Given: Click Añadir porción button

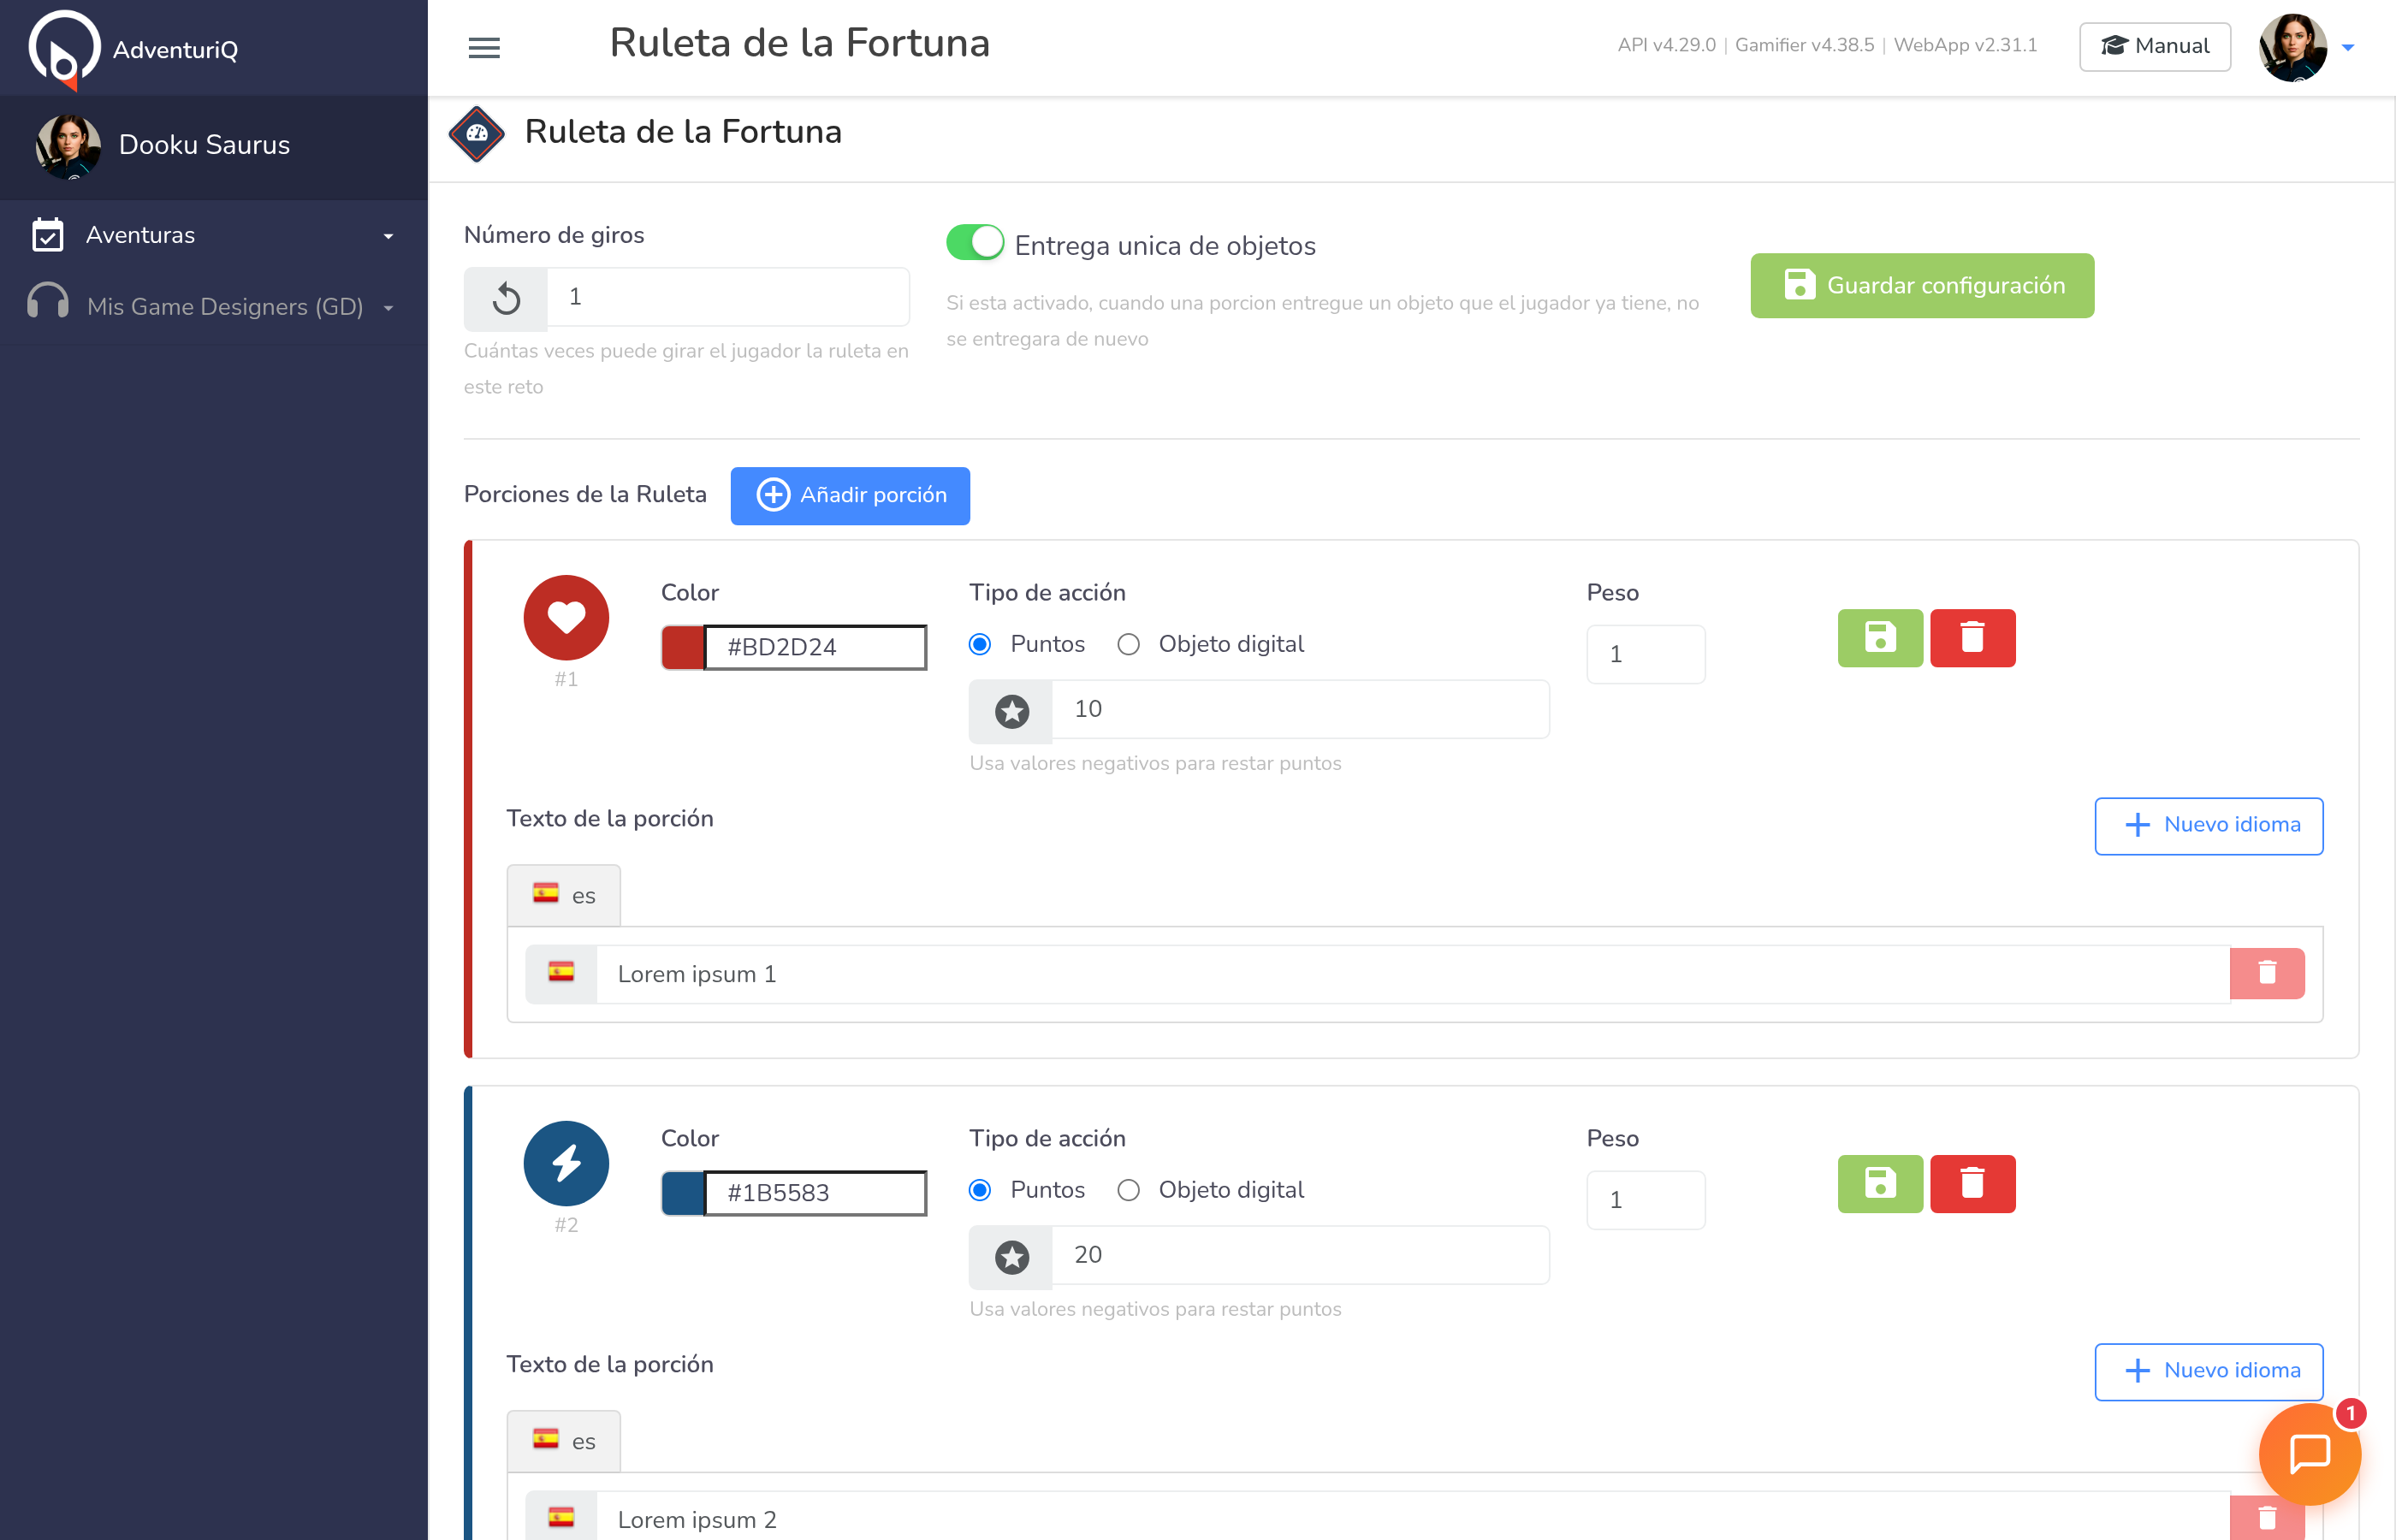Looking at the screenshot, I should pyautogui.click(x=850, y=495).
